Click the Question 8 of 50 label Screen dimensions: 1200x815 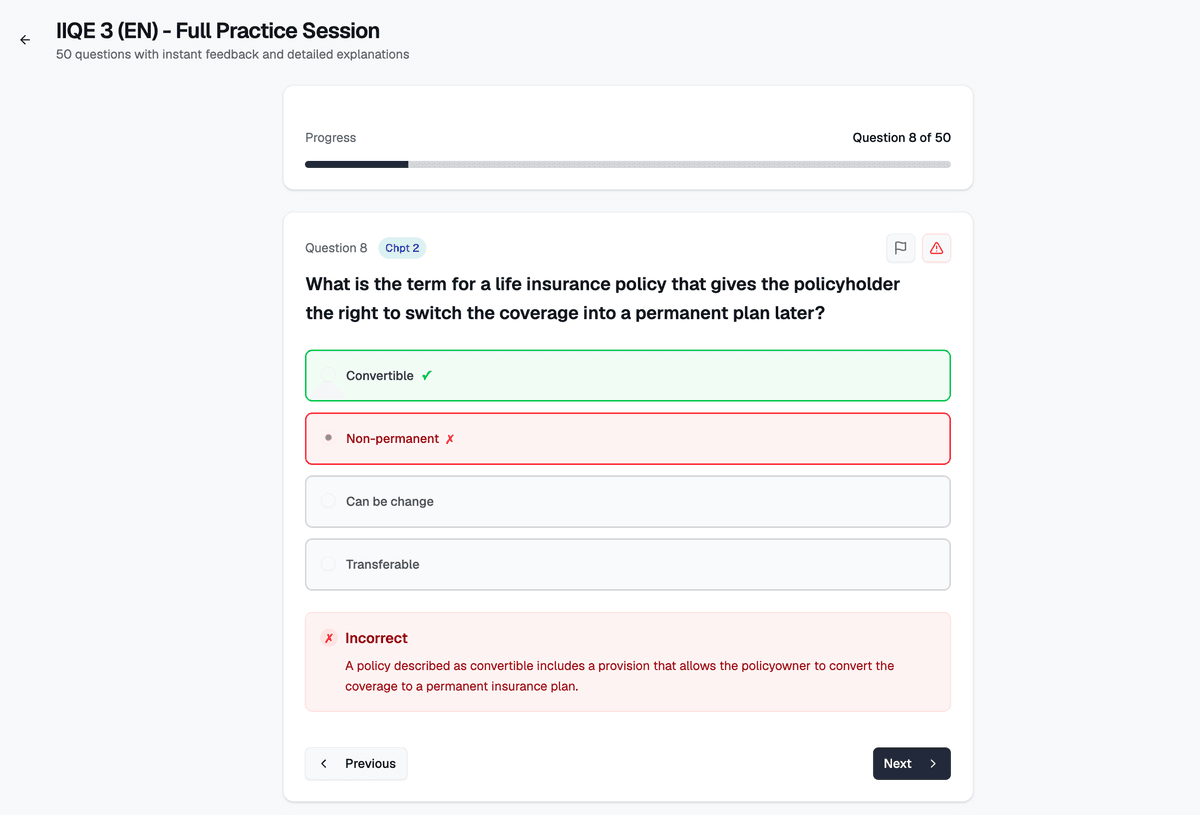coord(901,137)
